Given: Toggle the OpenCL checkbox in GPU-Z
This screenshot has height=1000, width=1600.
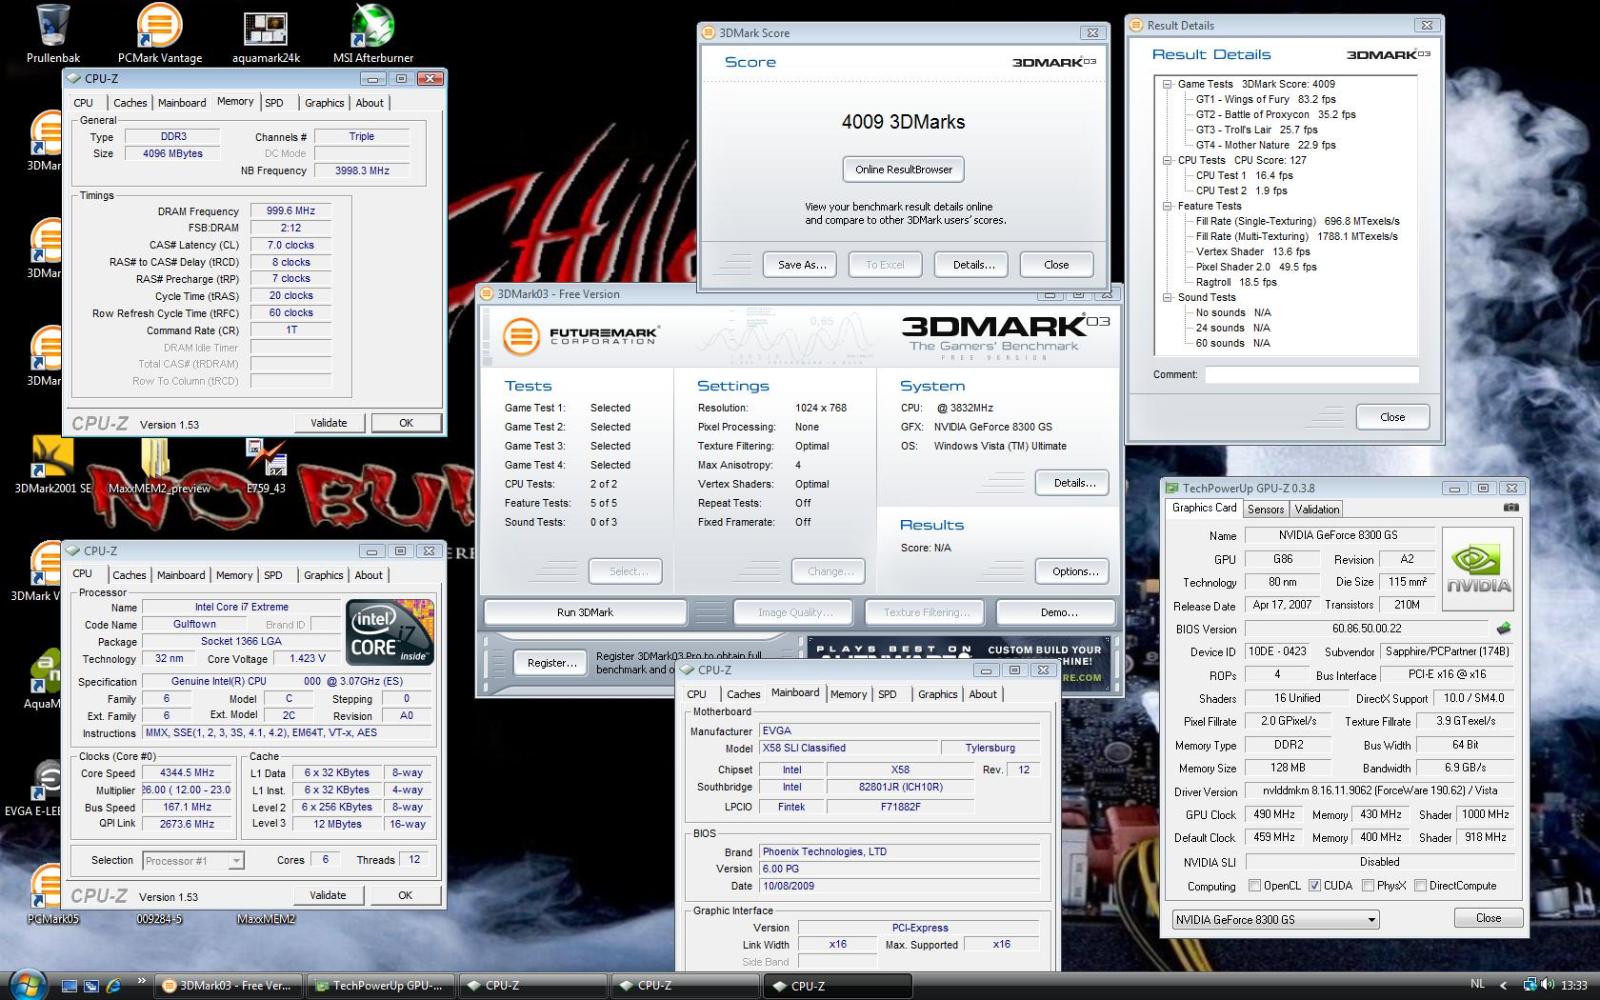Looking at the screenshot, I should [1255, 885].
